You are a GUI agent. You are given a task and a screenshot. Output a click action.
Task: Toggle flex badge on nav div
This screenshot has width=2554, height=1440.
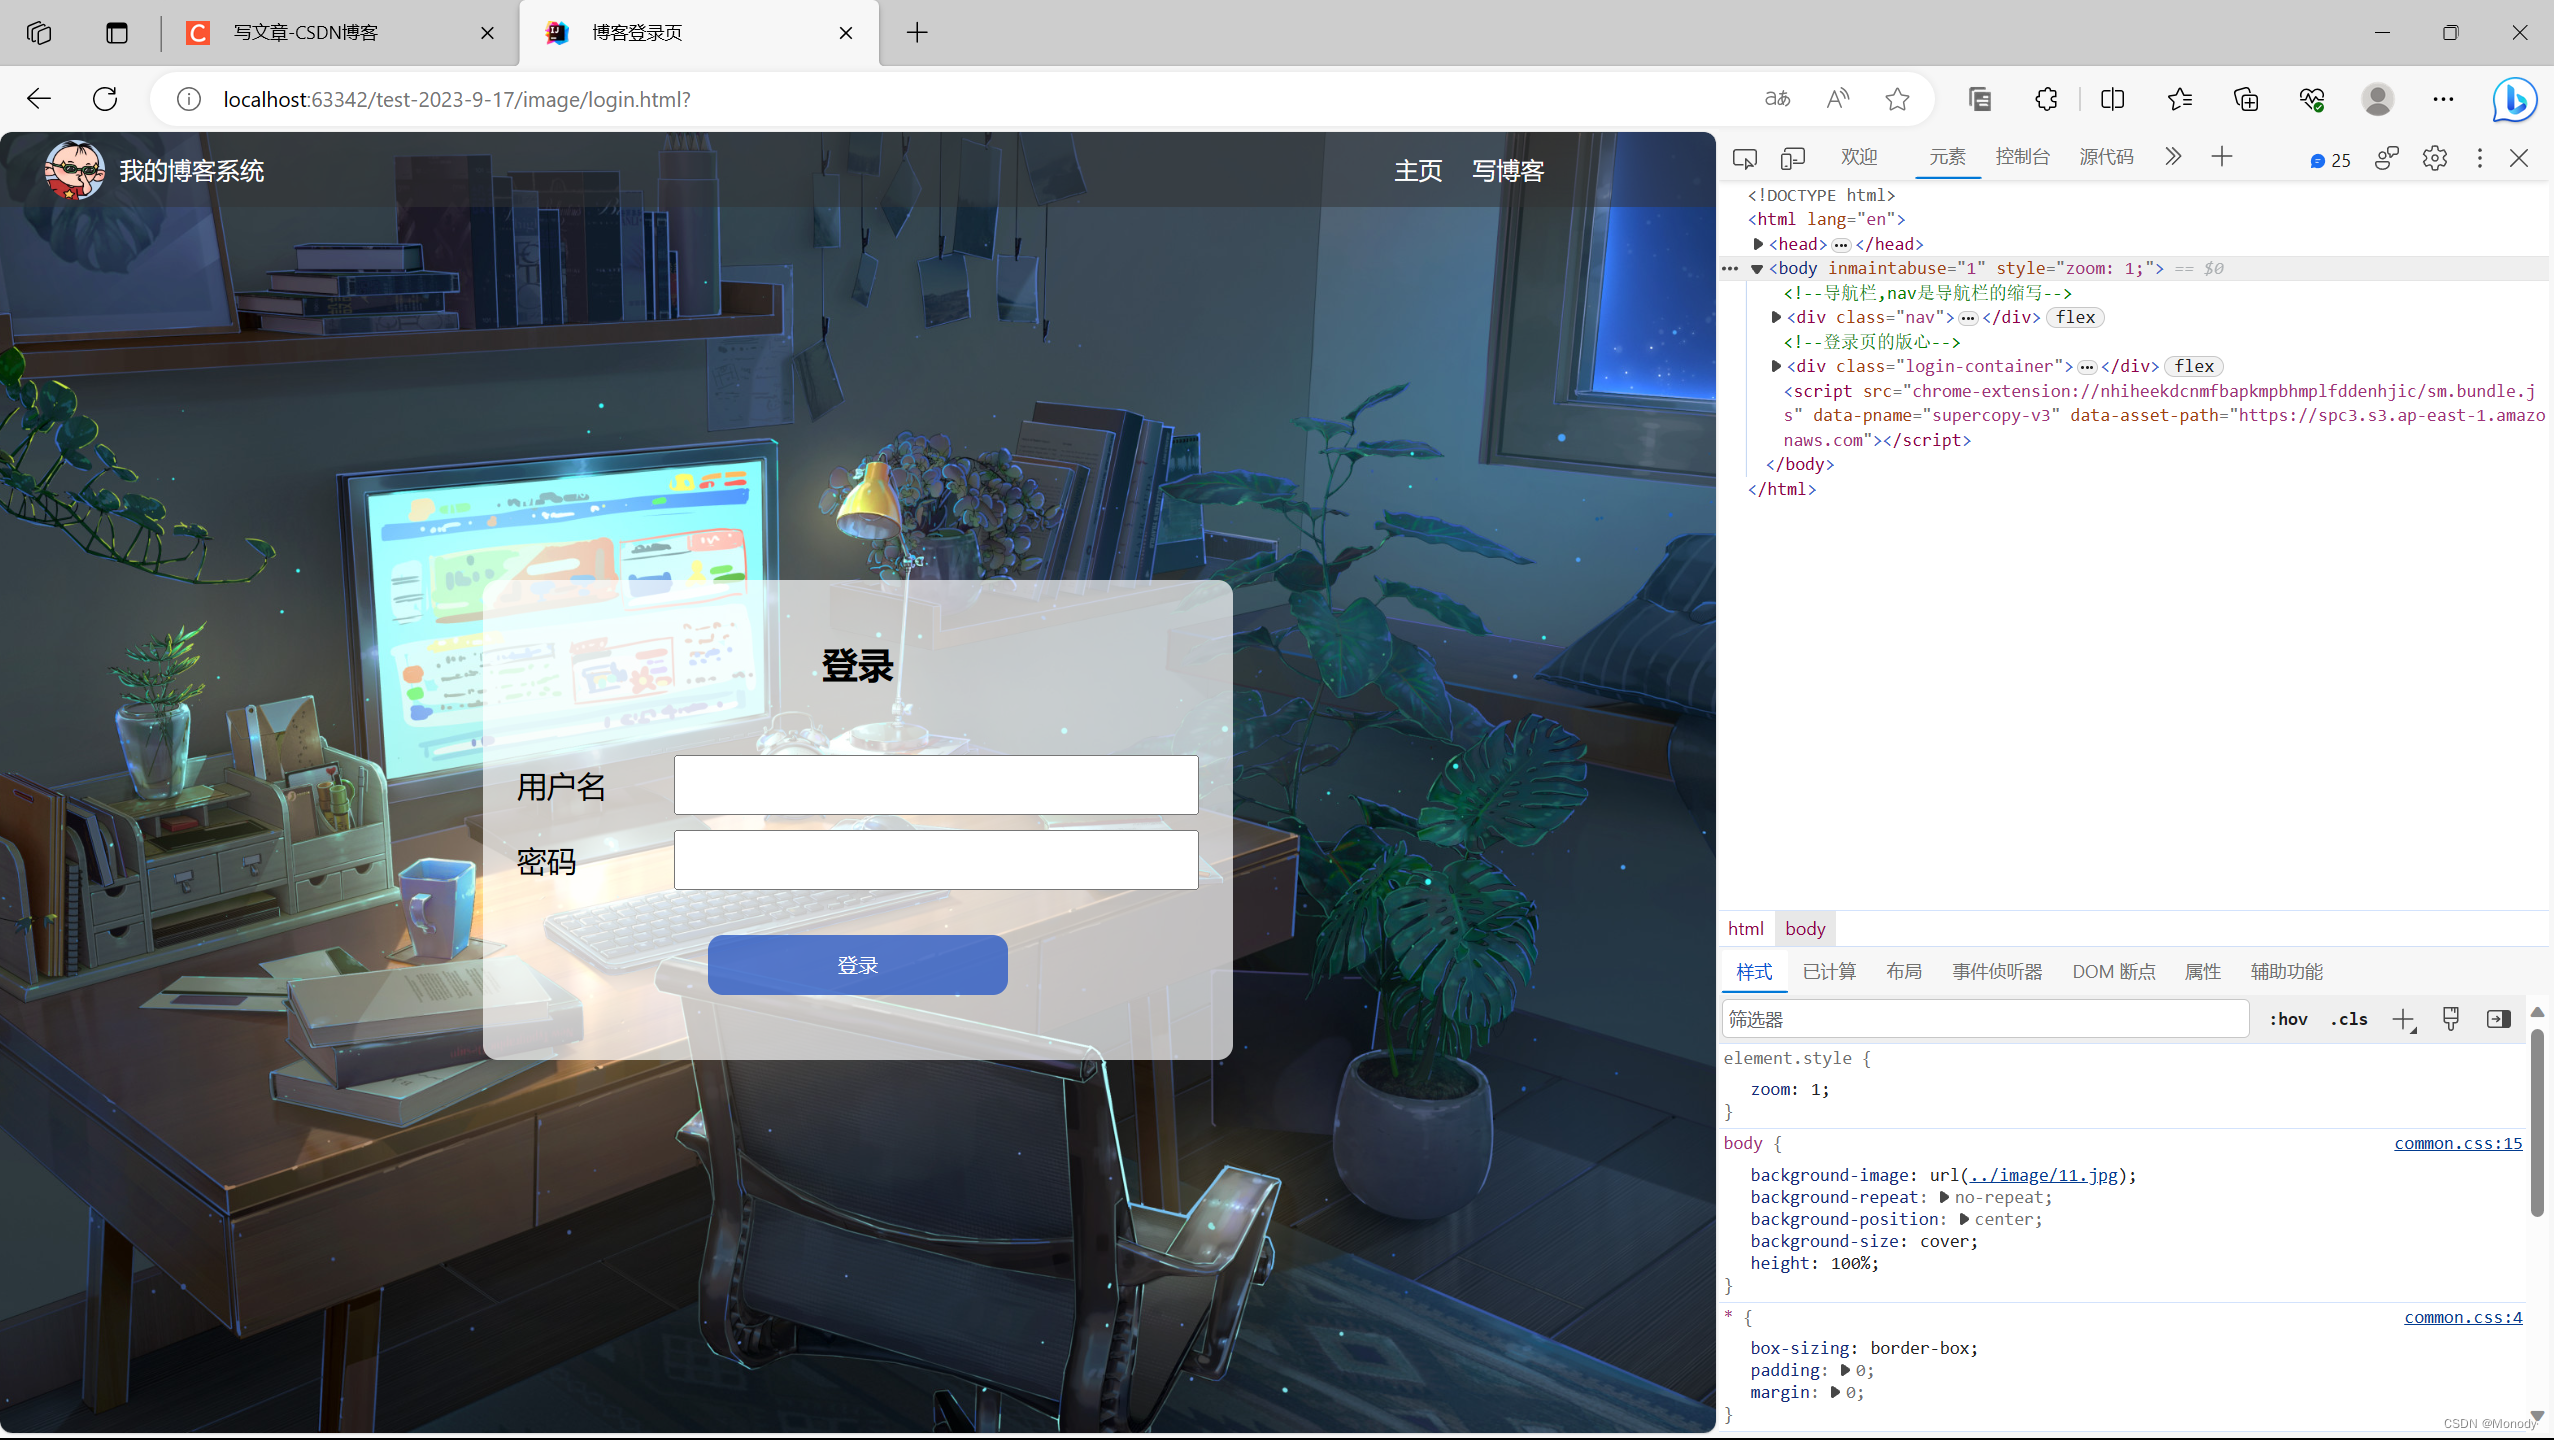click(x=2076, y=317)
